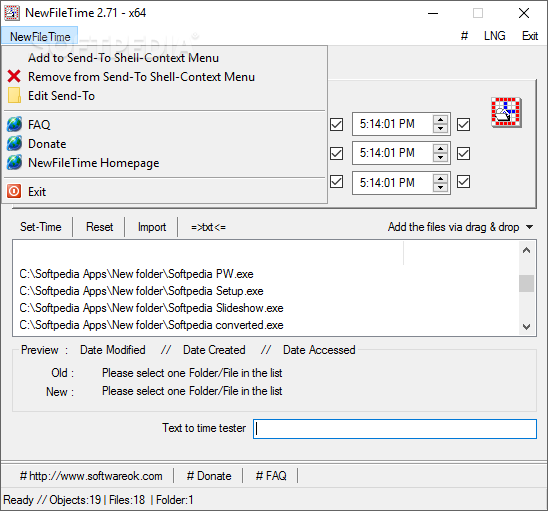Toggle checkbox right of first time field
This screenshot has height=511, width=548.
pos(463,124)
